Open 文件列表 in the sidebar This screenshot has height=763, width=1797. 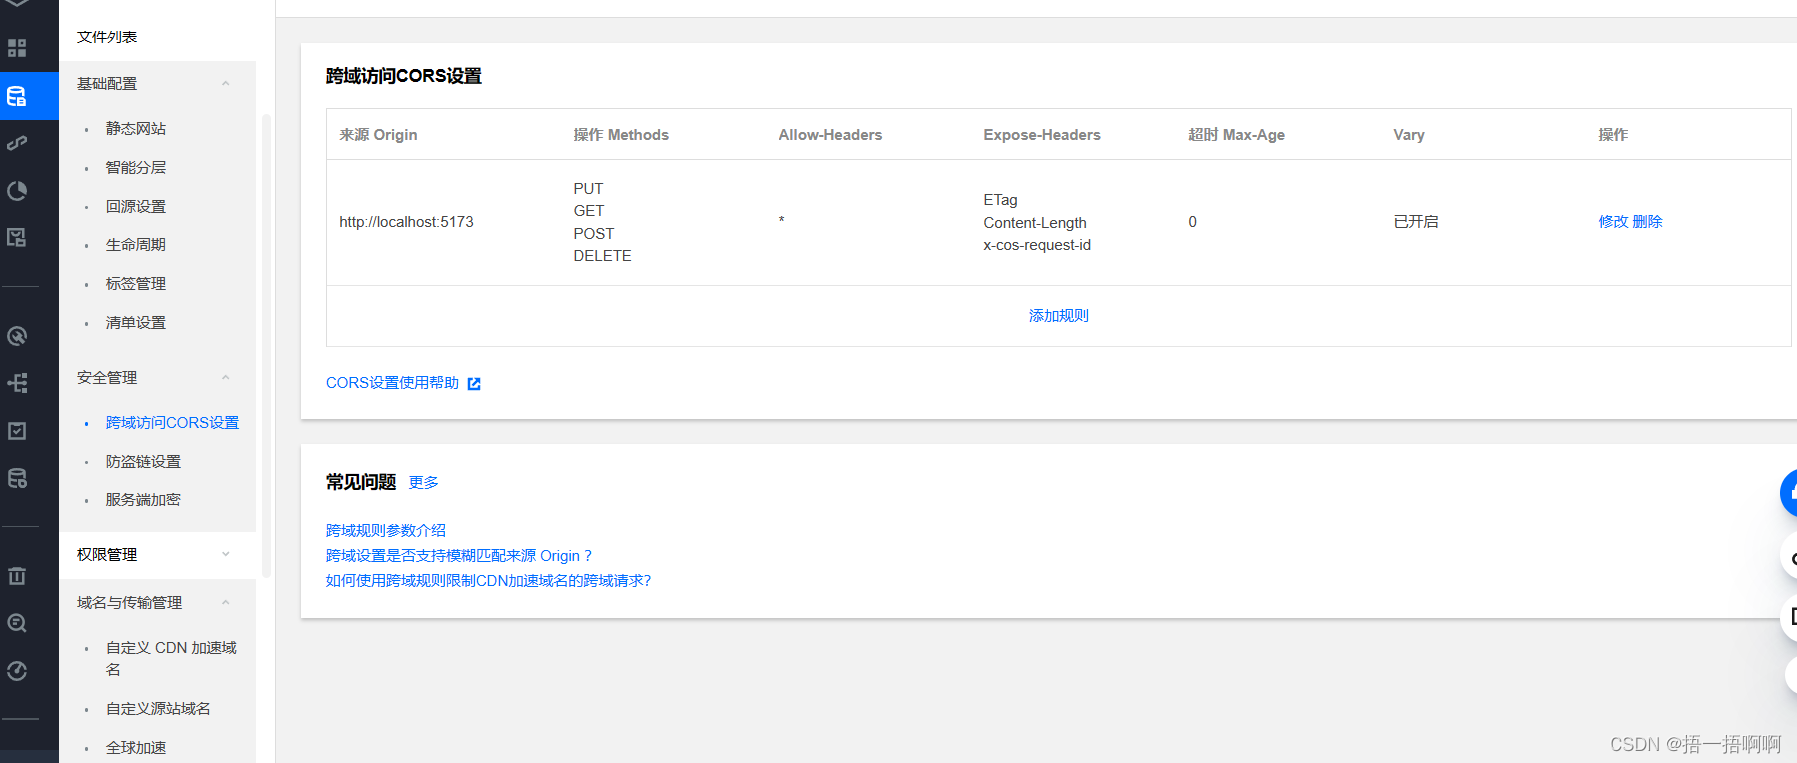point(107,37)
